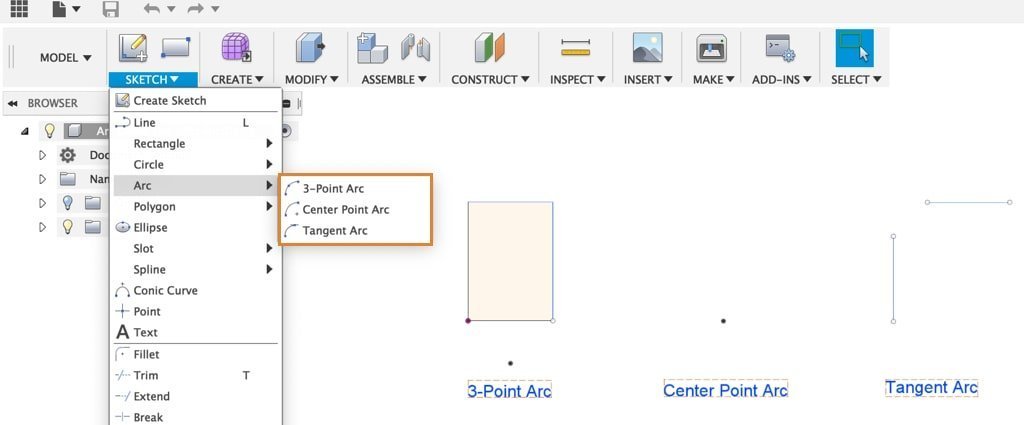Screen dimensions: 1024x425
Task: Click the purple Create form icon
Action: (x=236, y=48)
